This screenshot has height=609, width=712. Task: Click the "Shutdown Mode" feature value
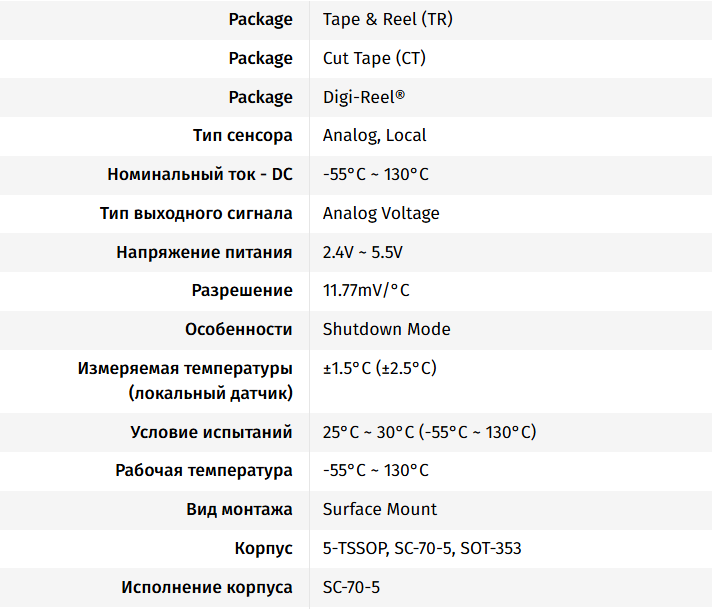point(386,329)
